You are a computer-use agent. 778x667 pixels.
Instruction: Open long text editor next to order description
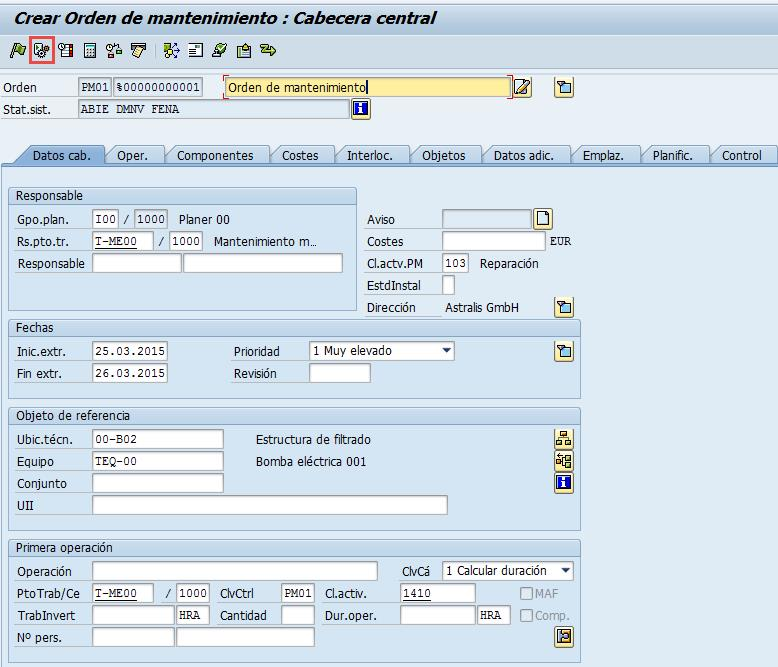pos(522,88)
